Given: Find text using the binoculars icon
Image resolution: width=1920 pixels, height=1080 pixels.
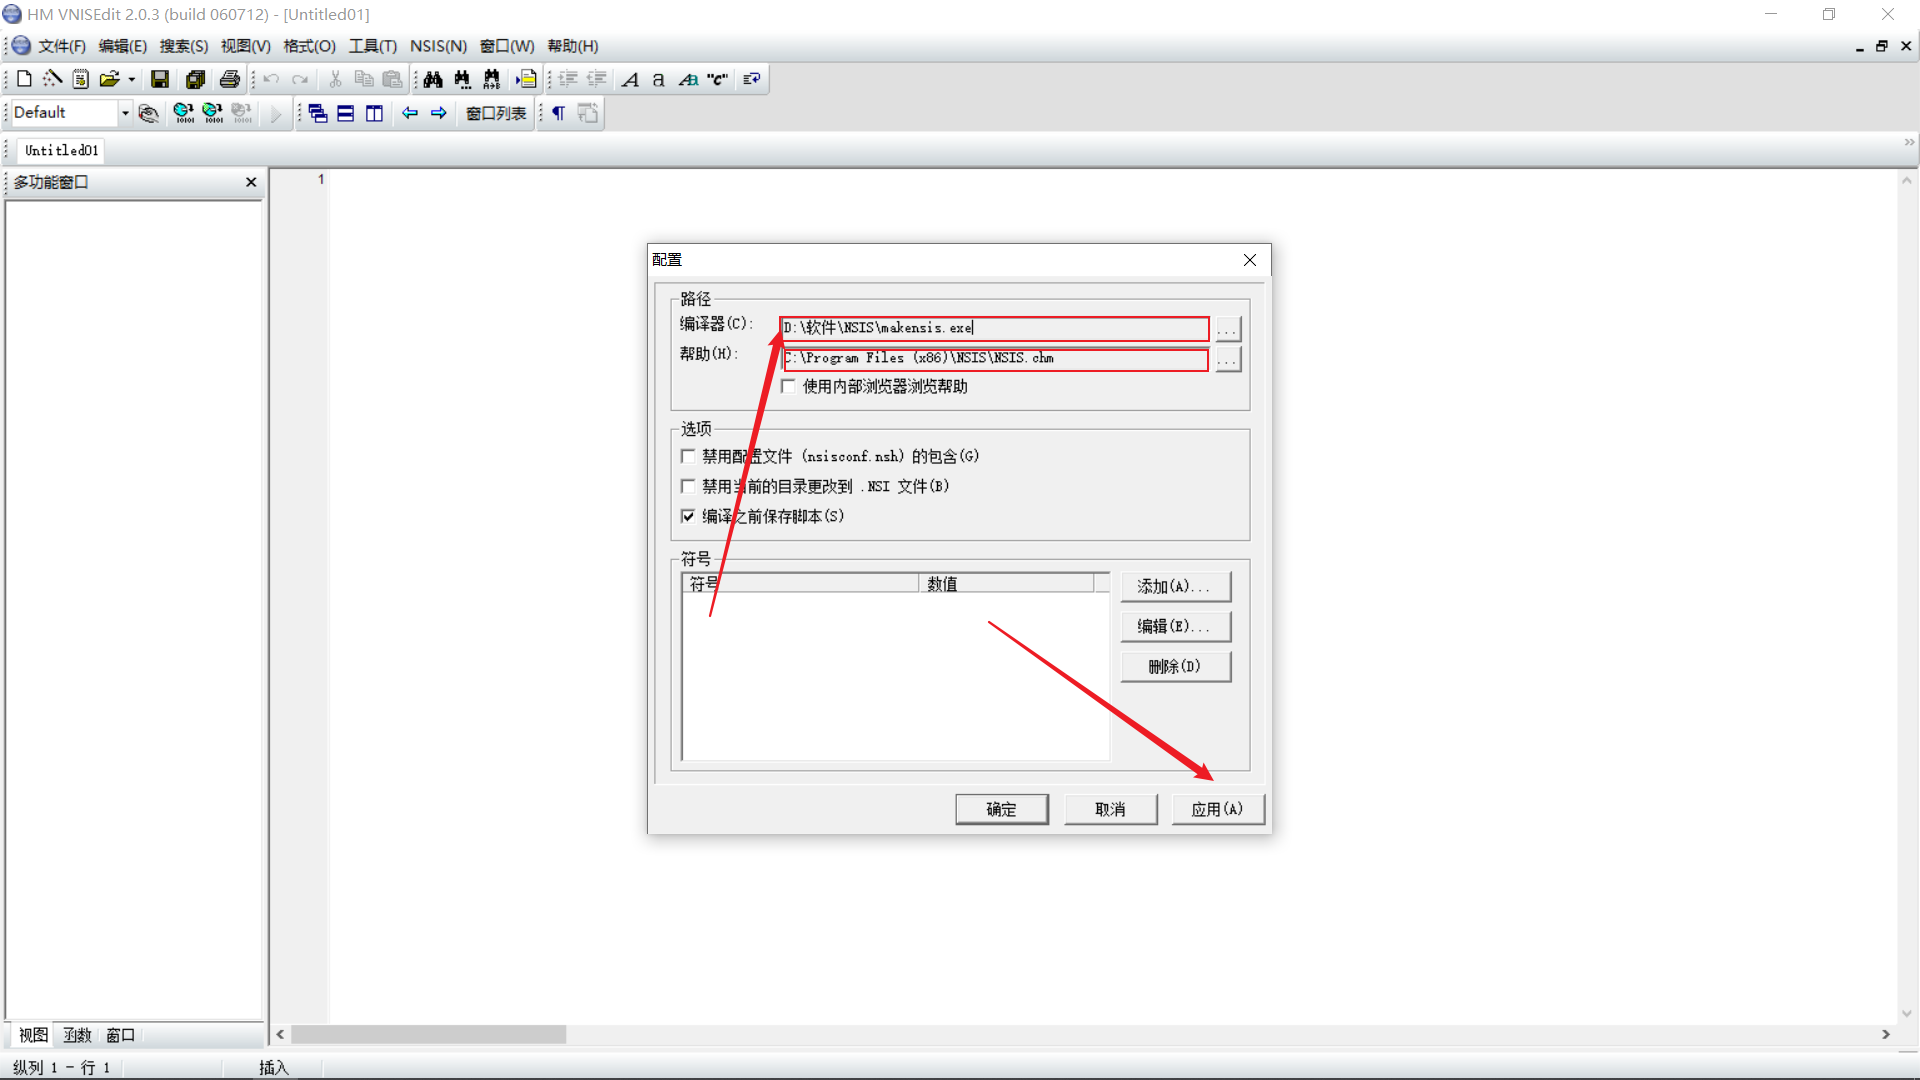Looking at the screenshot, I should [x=433, y=79].
